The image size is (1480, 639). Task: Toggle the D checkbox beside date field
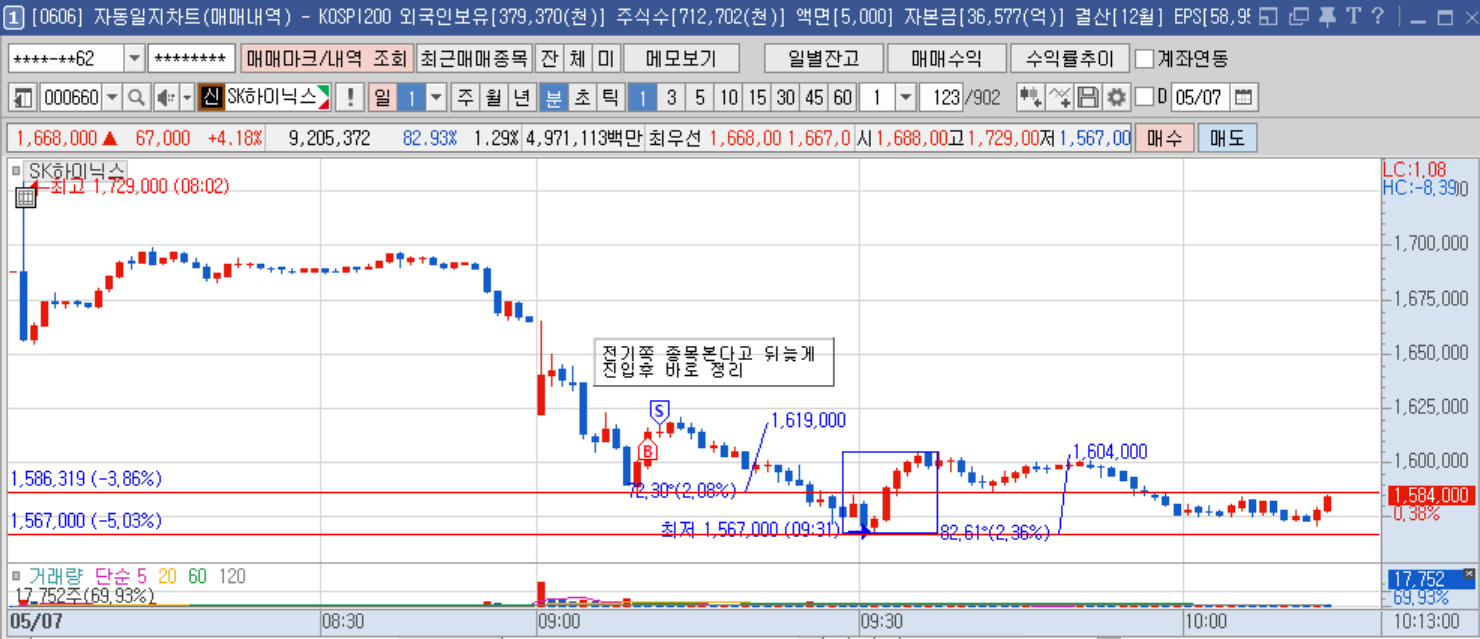pos(1145,98)
